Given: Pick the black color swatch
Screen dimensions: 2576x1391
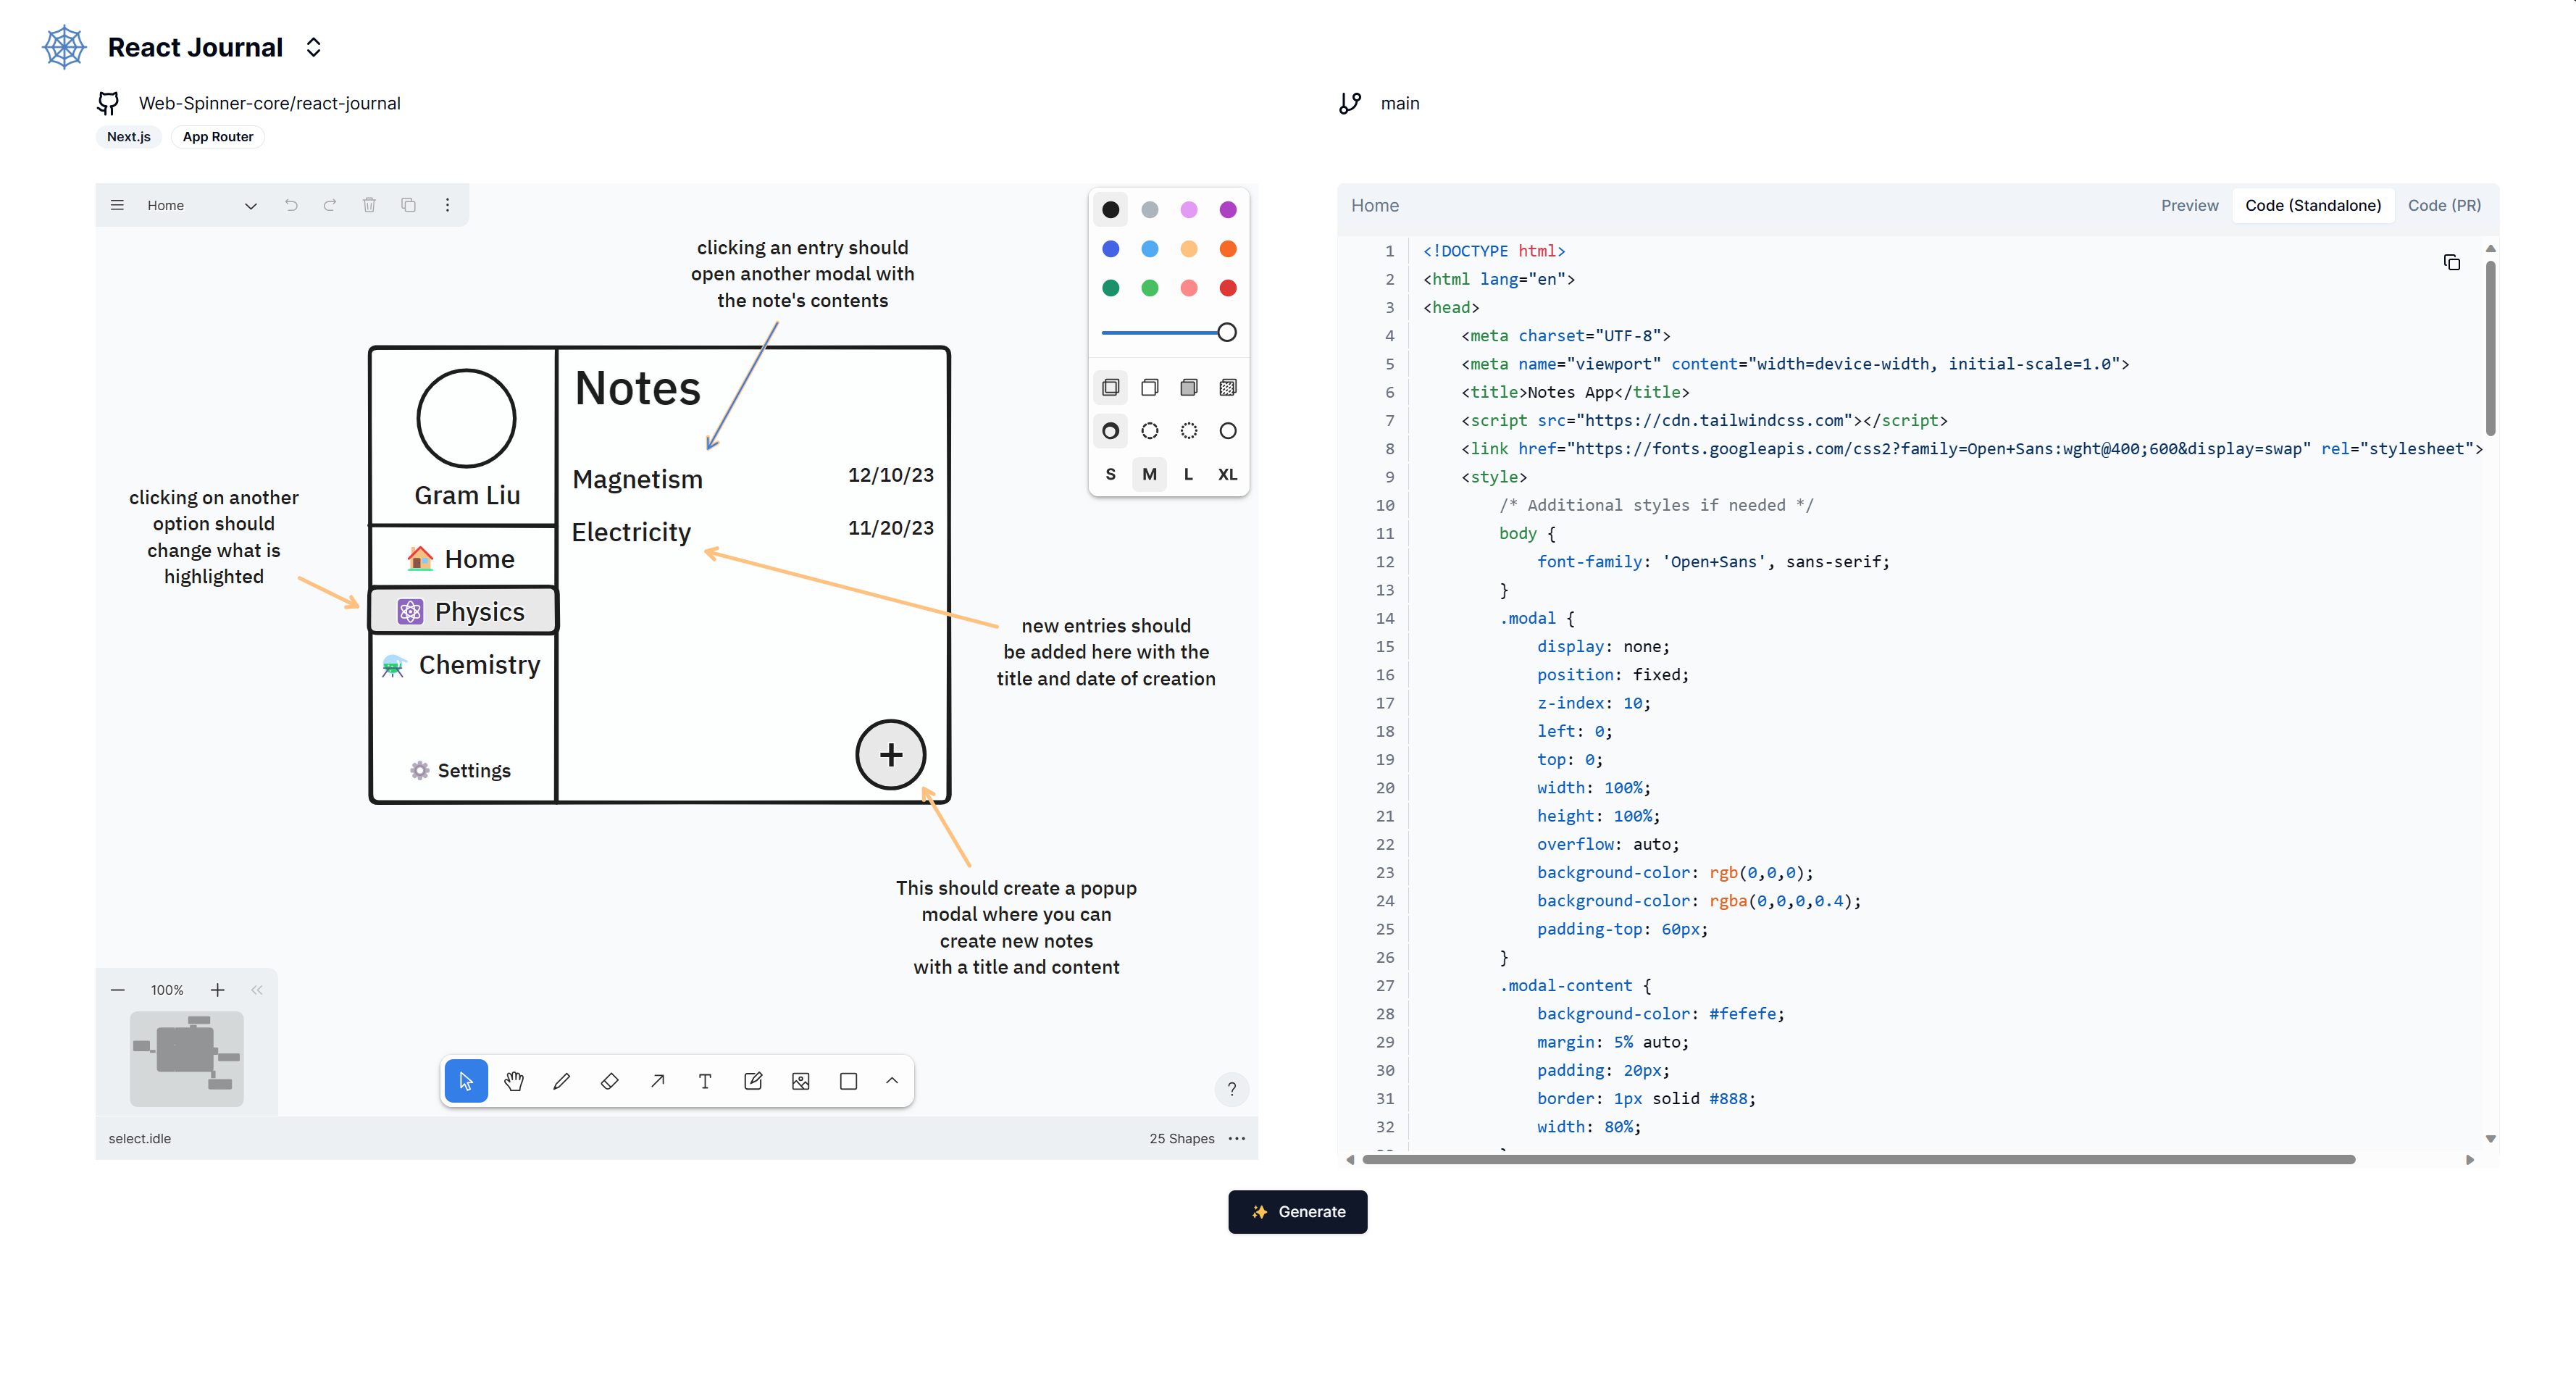Looking at the screenshot, I should [1111, 210].
